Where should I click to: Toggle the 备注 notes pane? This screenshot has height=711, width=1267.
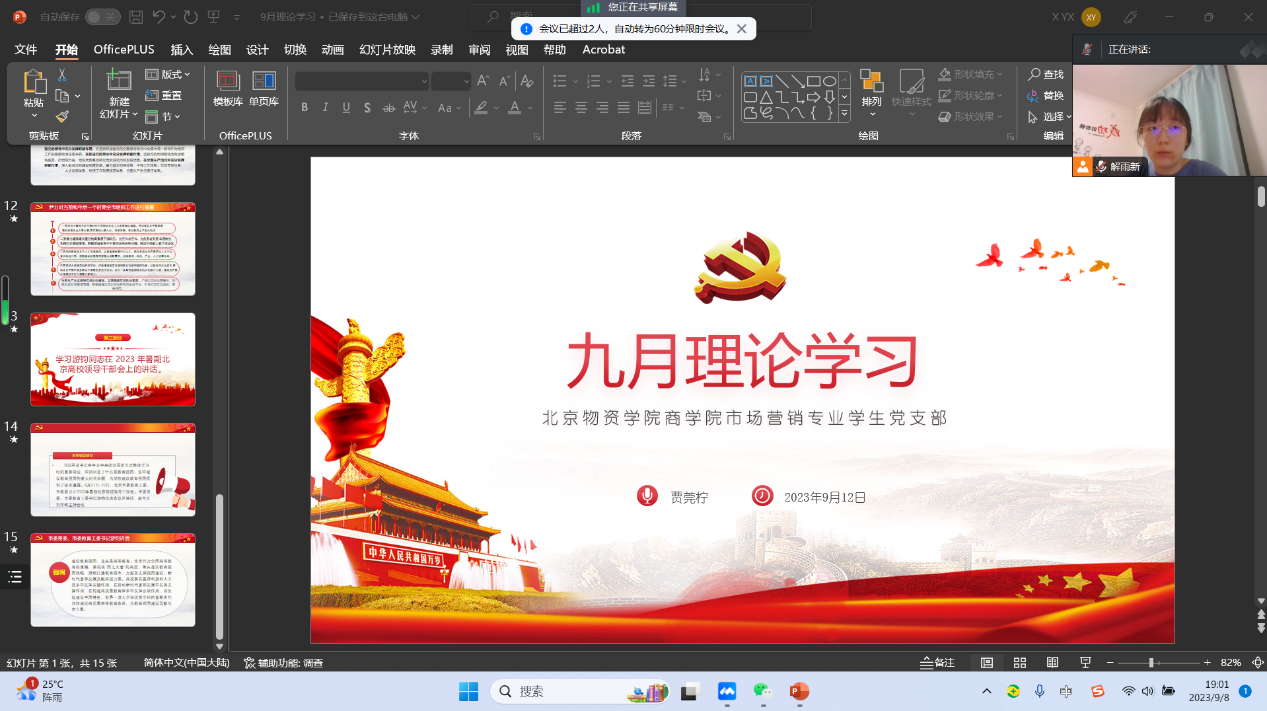937,663
